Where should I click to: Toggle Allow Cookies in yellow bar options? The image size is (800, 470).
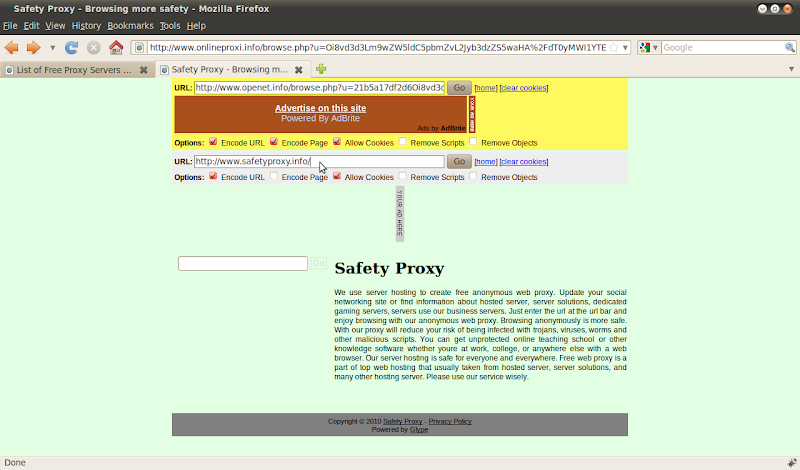tap(337, 141)
